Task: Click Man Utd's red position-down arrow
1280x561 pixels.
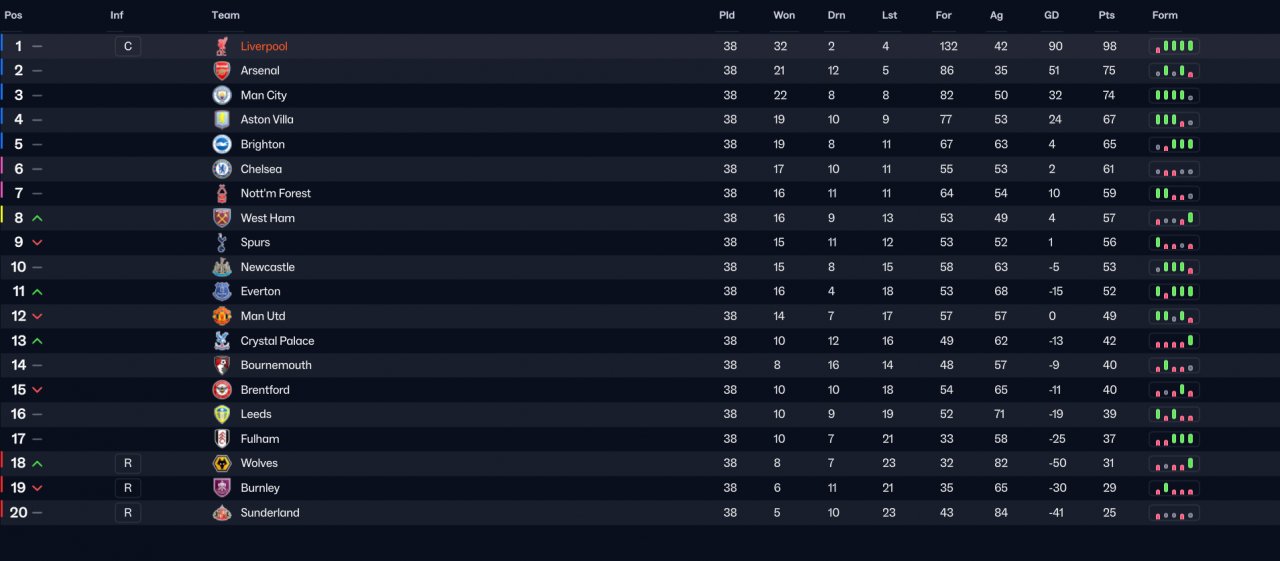Action: click(37, 316)
